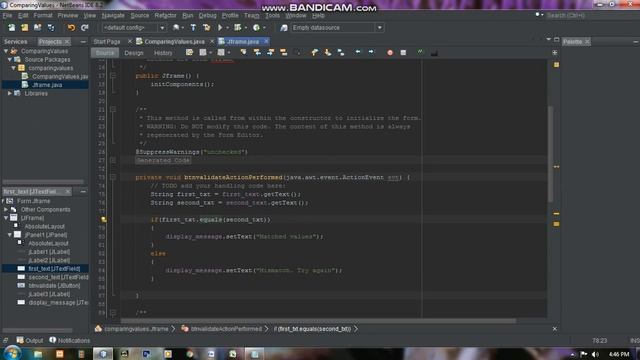Expand the Libraries node
This screenshot has height=360, width=640.
coord(9,93)
